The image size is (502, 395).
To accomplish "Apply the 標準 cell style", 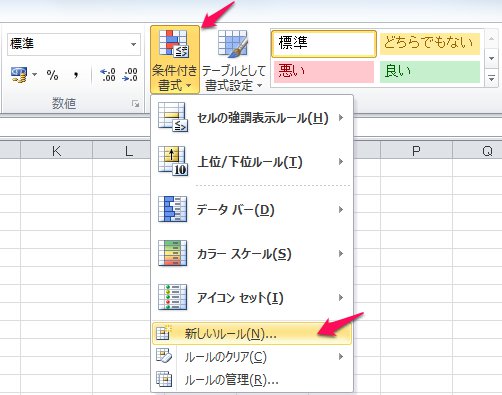I will 324,43.
